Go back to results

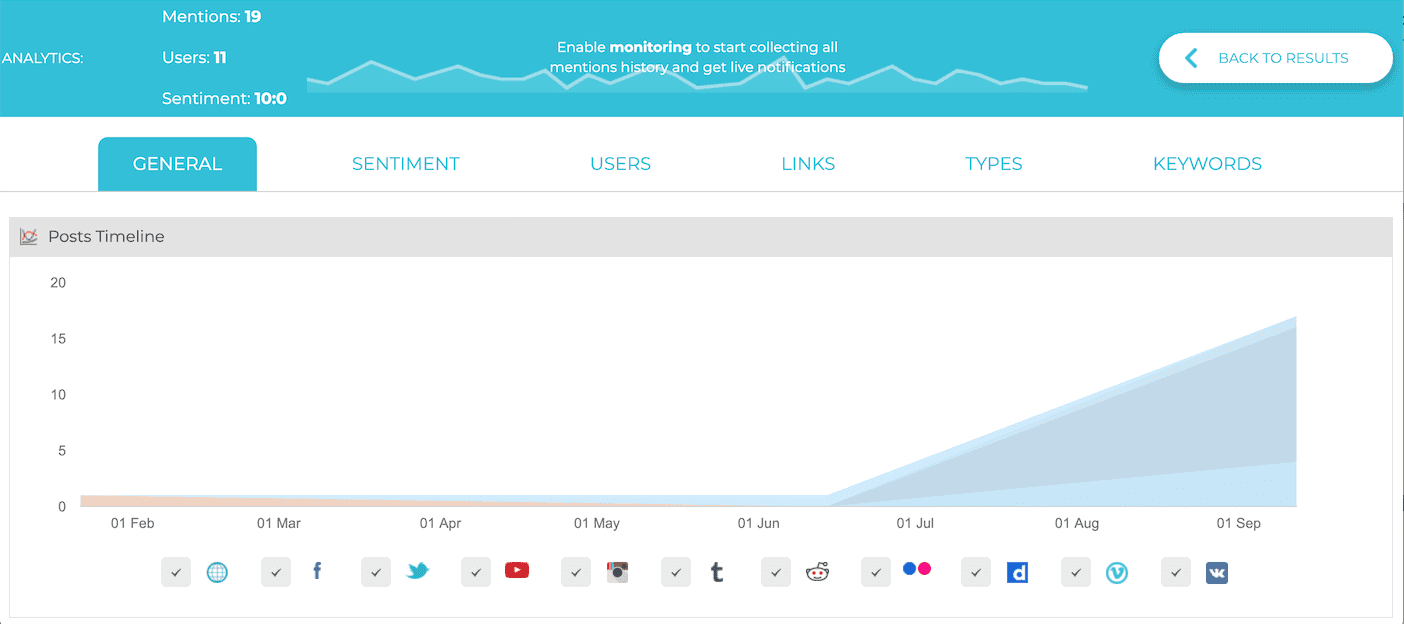coord(1275,58)
